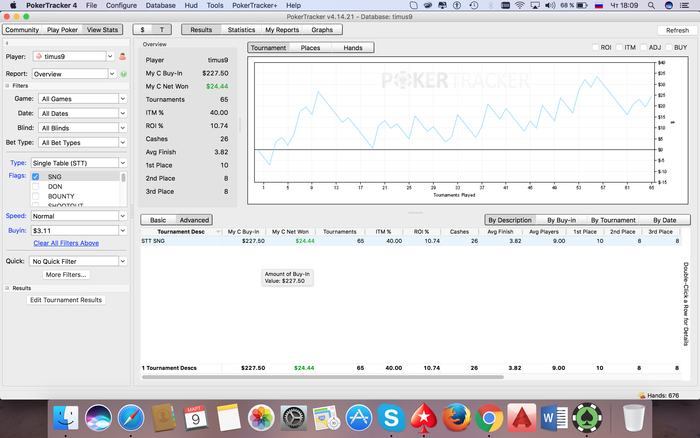
Task: Collapse the Filters section
Action: click(x=7, y=85)
